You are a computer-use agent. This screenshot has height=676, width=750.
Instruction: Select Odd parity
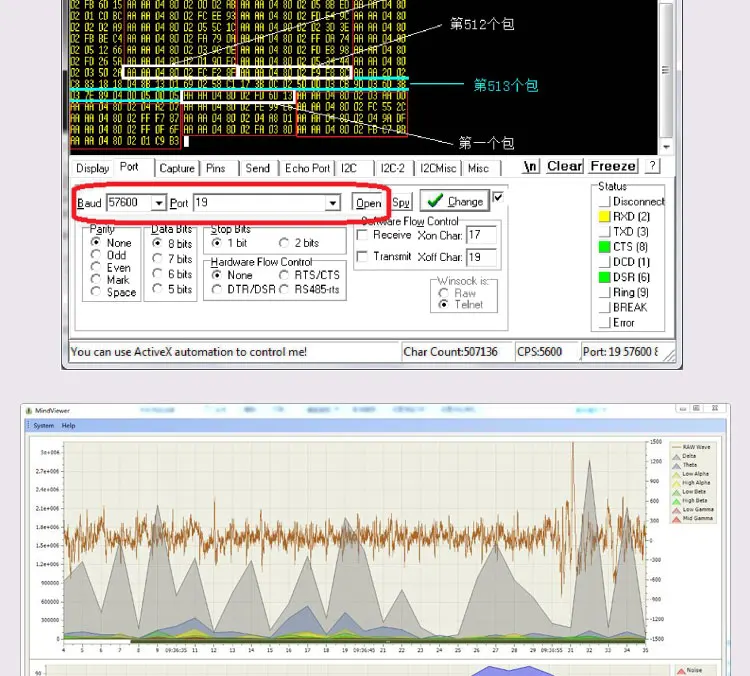coord(109,255)
